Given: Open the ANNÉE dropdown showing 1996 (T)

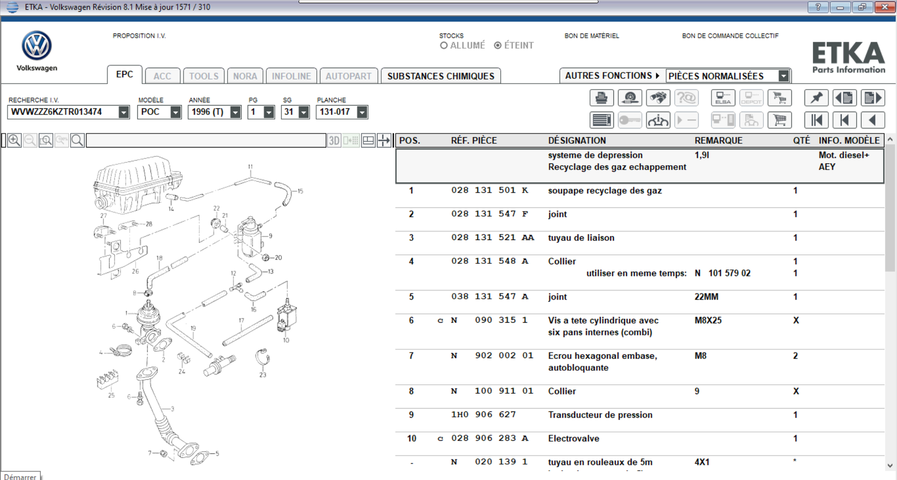Looking at the screenshot, I should [235, 112].
